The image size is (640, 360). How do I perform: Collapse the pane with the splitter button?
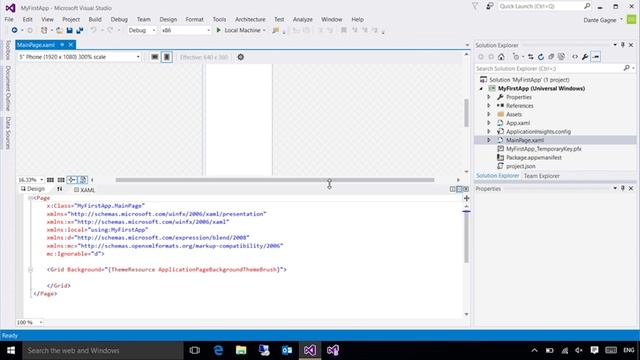(x=466, y=189)
